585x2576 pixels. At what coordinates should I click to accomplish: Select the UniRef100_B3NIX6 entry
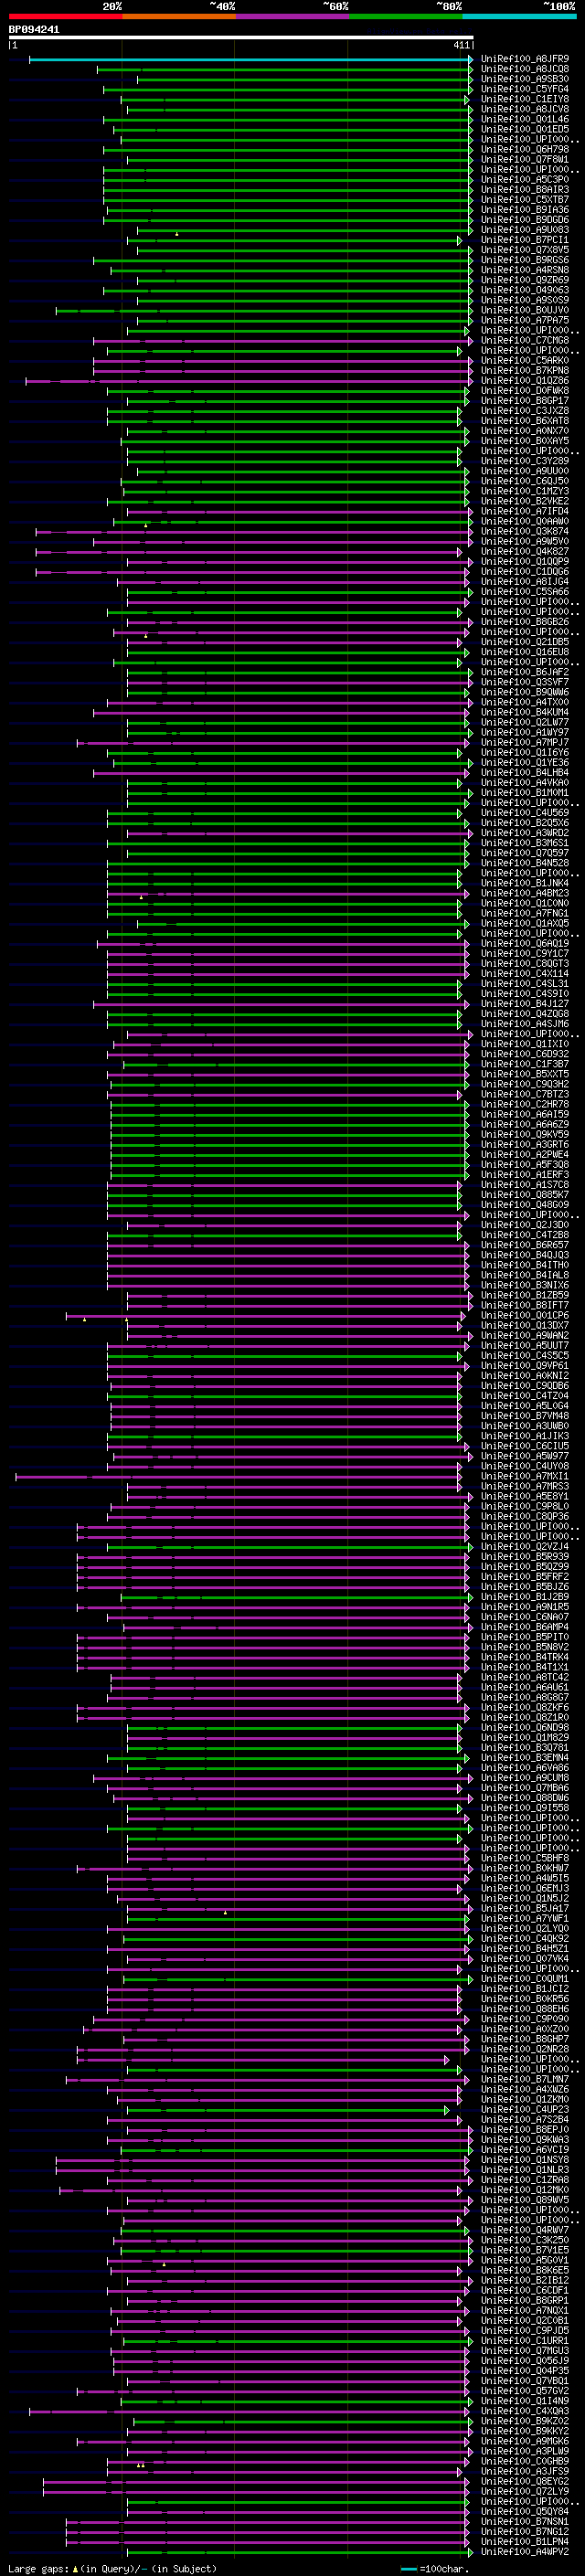[525, 1285]
